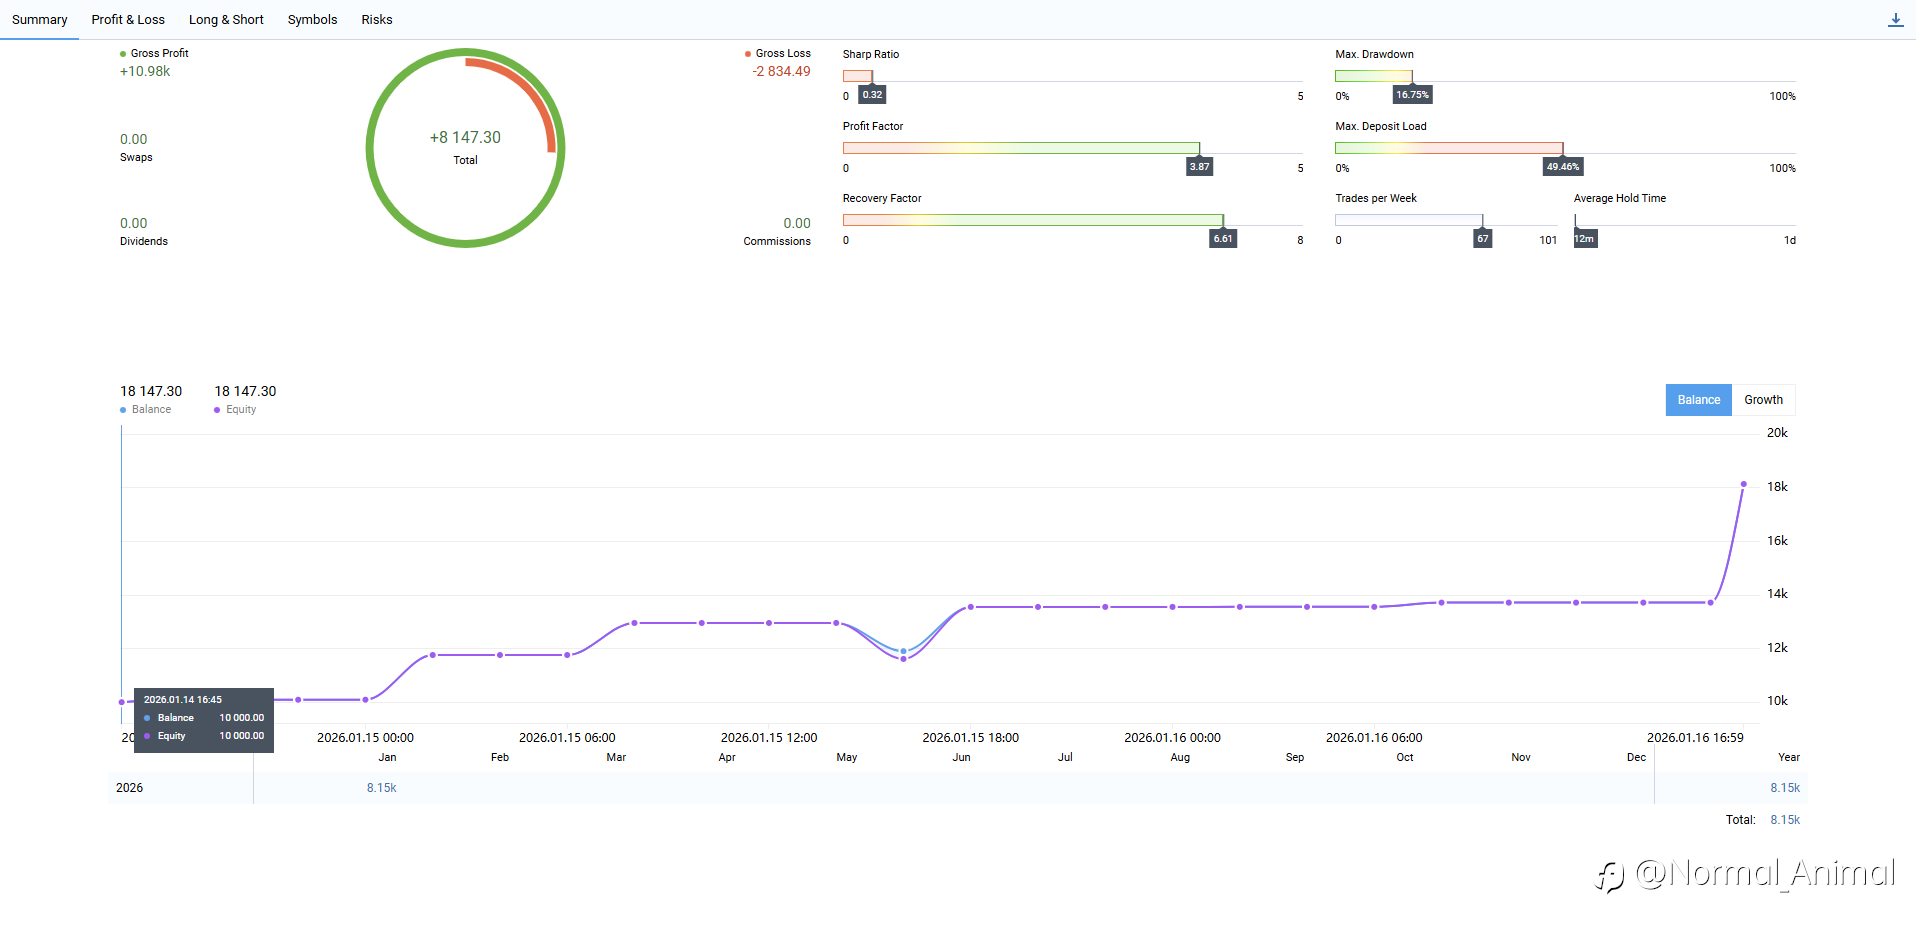
Task: Switch chart to Growth view
Action: [1763, 400]
